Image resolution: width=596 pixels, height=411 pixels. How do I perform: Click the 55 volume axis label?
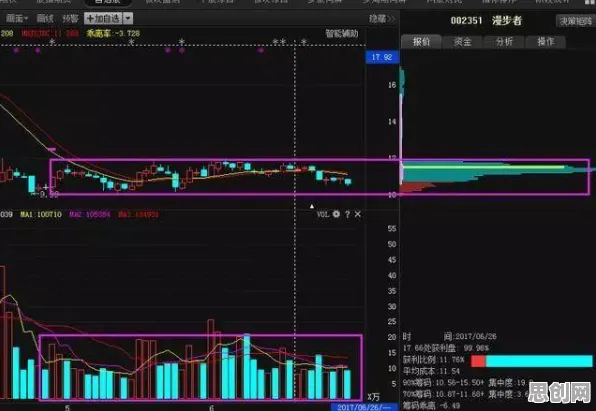[392, 229]
